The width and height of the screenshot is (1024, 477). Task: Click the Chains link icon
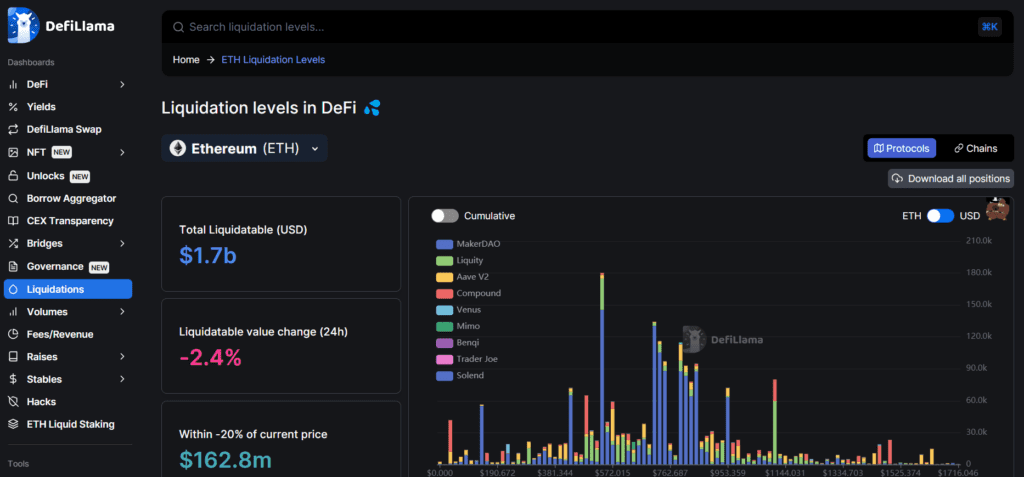tap(959, 148)
